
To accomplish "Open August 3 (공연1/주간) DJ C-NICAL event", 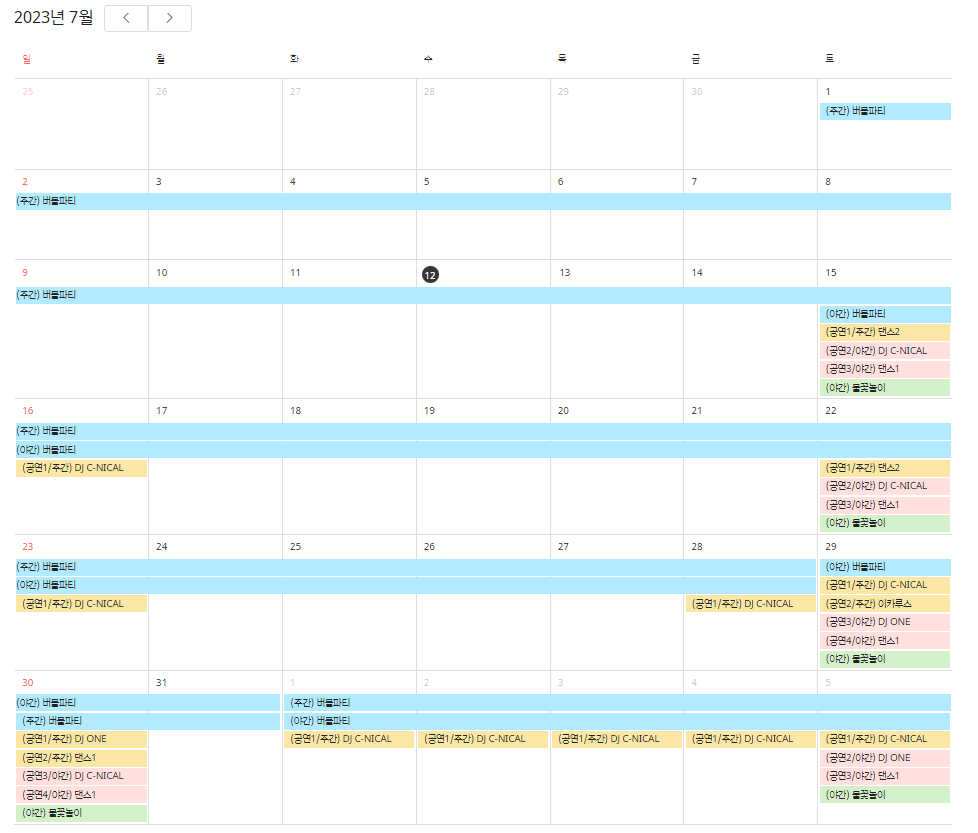I will tap(617, 739).
